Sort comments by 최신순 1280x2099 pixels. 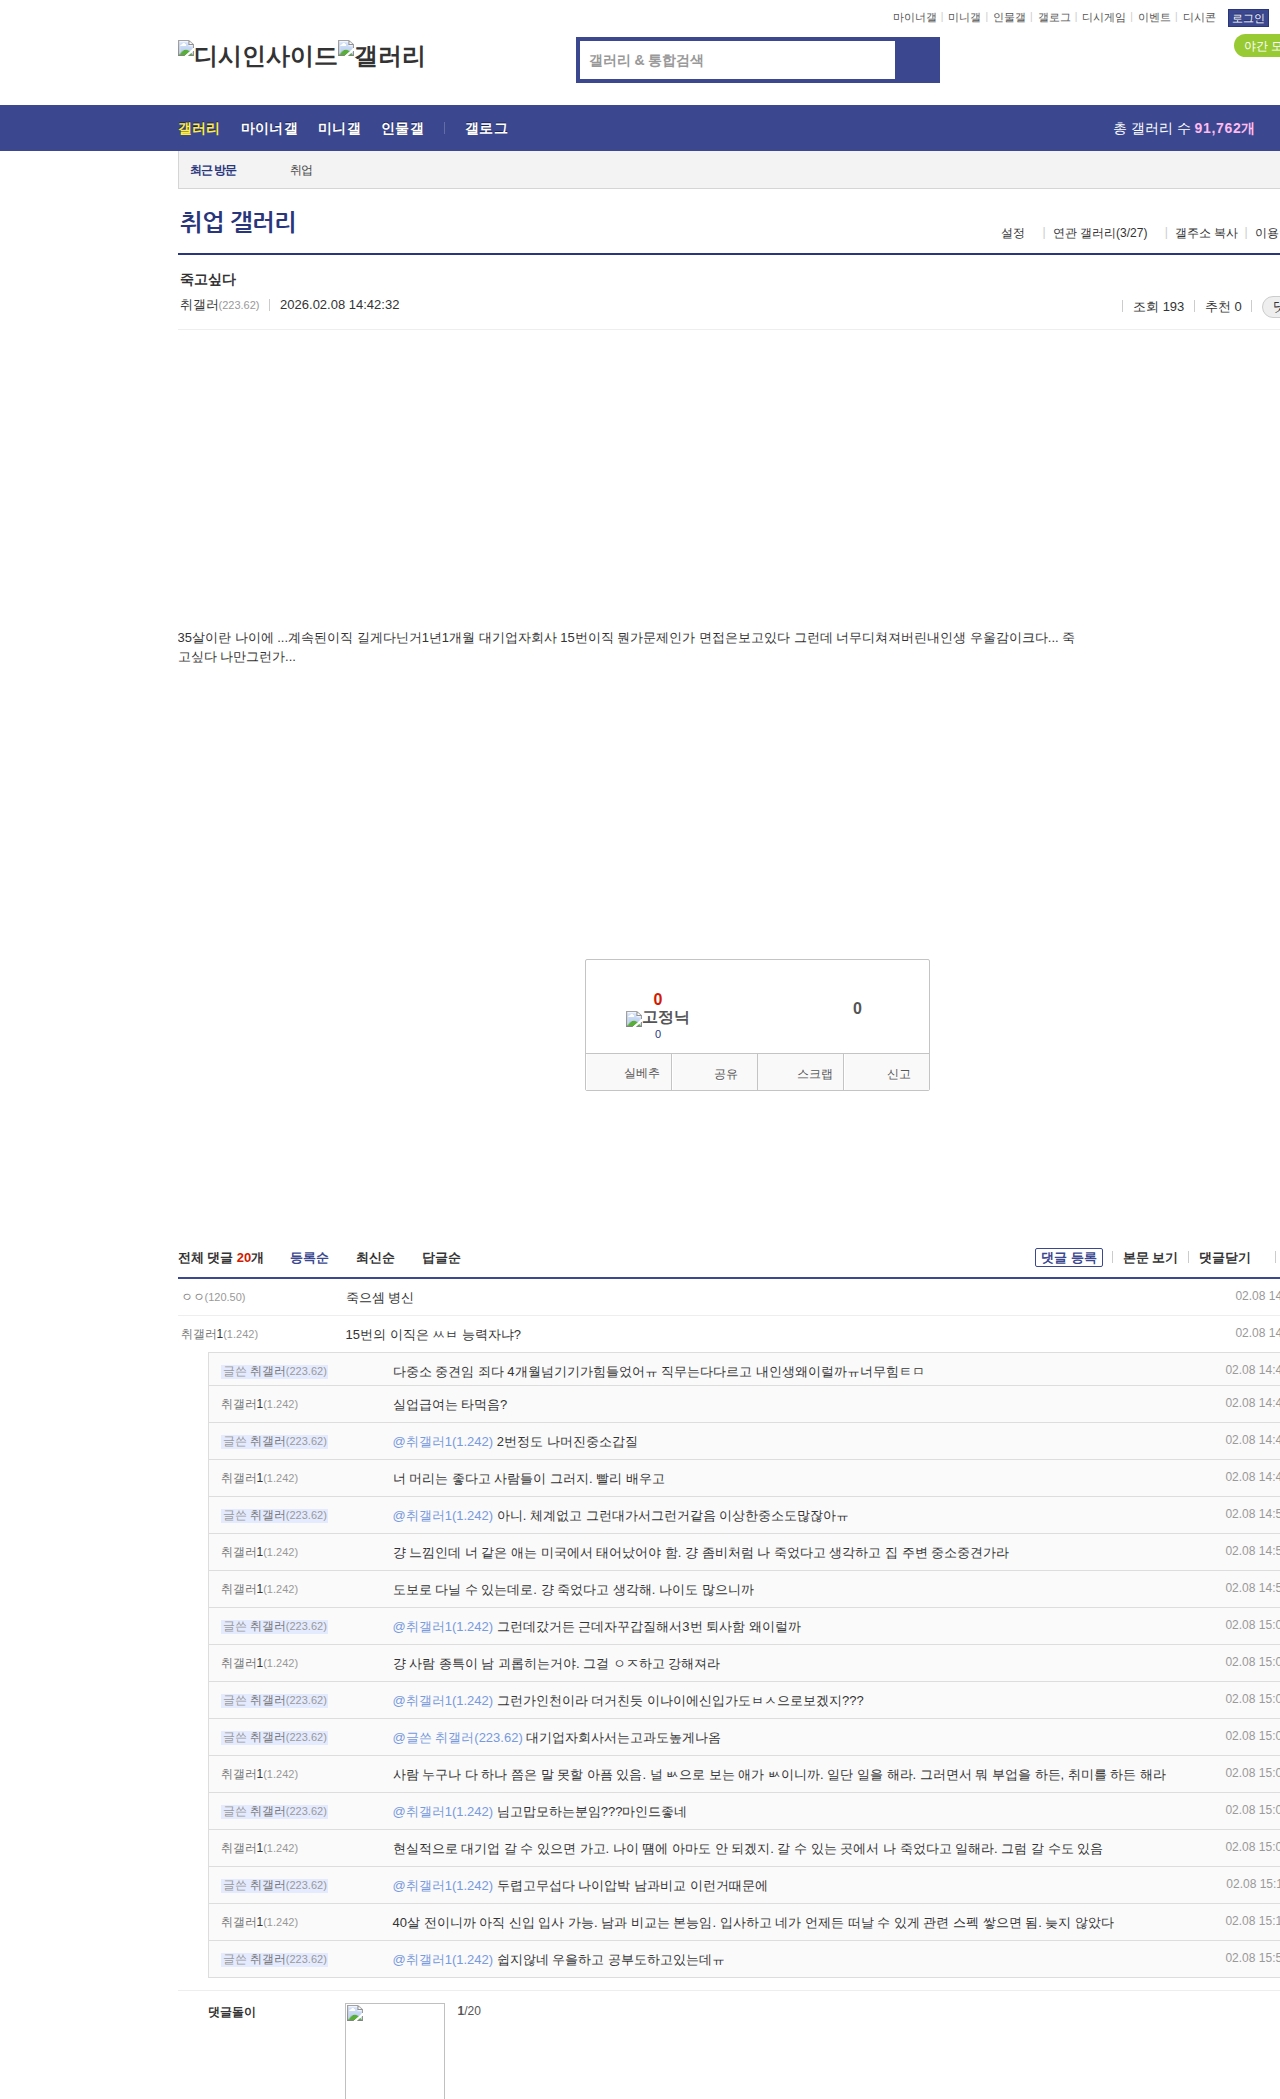(375, 1258)
